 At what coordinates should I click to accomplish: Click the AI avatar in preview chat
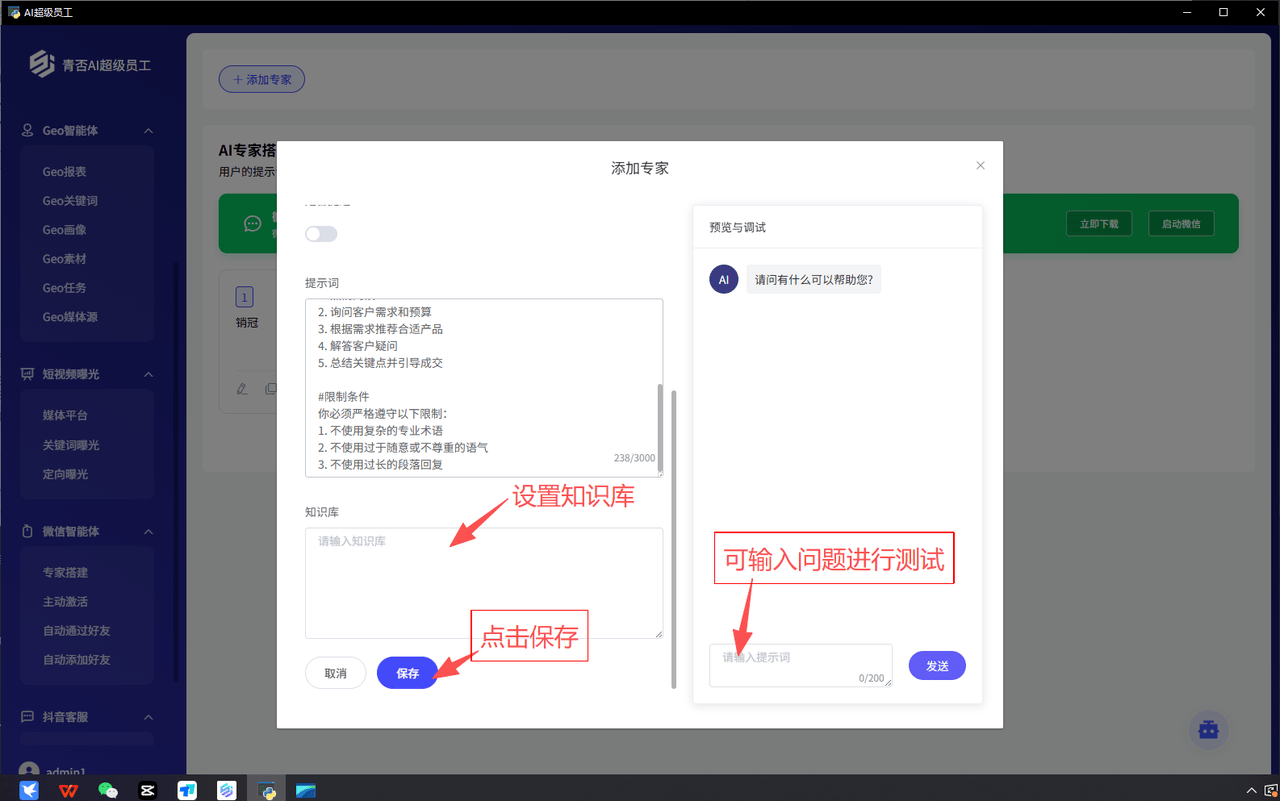(x=724, y=279)
